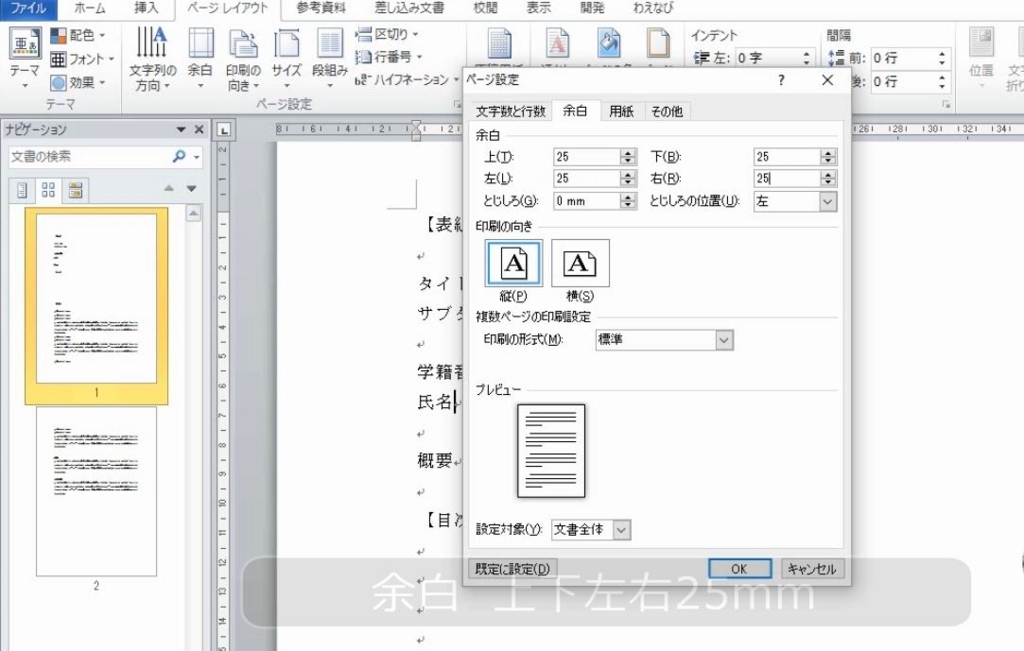Adjust the とじしろ gutter spinner
1024x651 pixels.
click(x=628, y=201)
